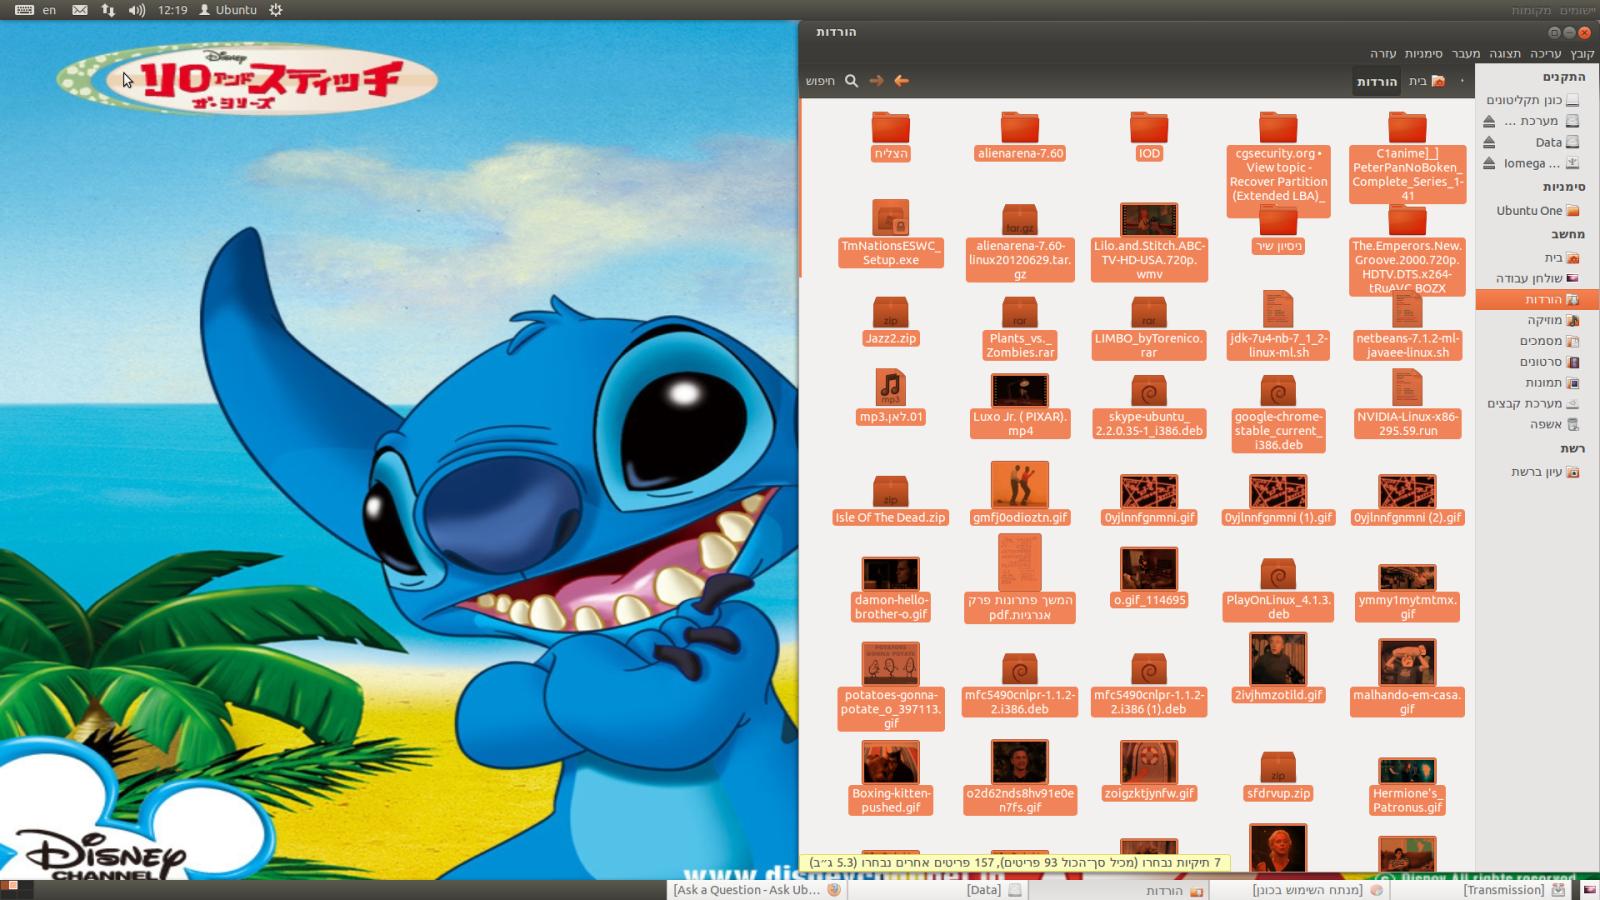Select the IOD folder icon
The width and height of the screenshot is (1600, 900).
(1149, 127)
